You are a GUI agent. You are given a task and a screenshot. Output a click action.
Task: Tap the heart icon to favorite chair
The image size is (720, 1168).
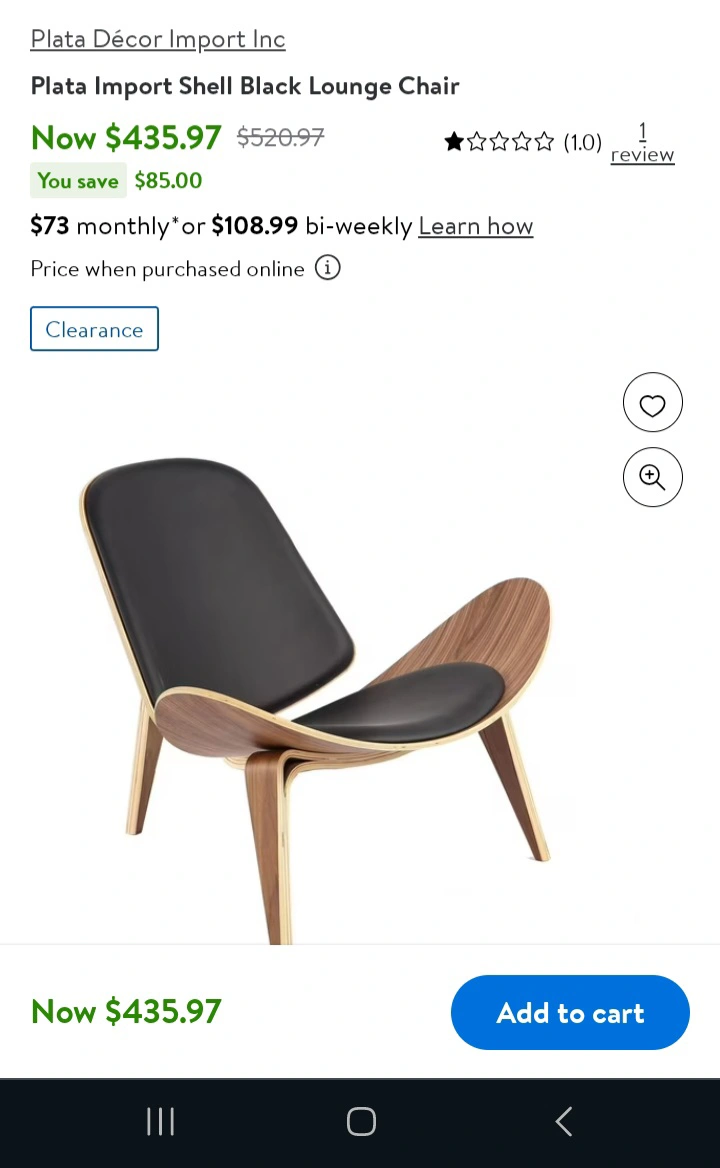pyautogui.click(x=652, y=403)
